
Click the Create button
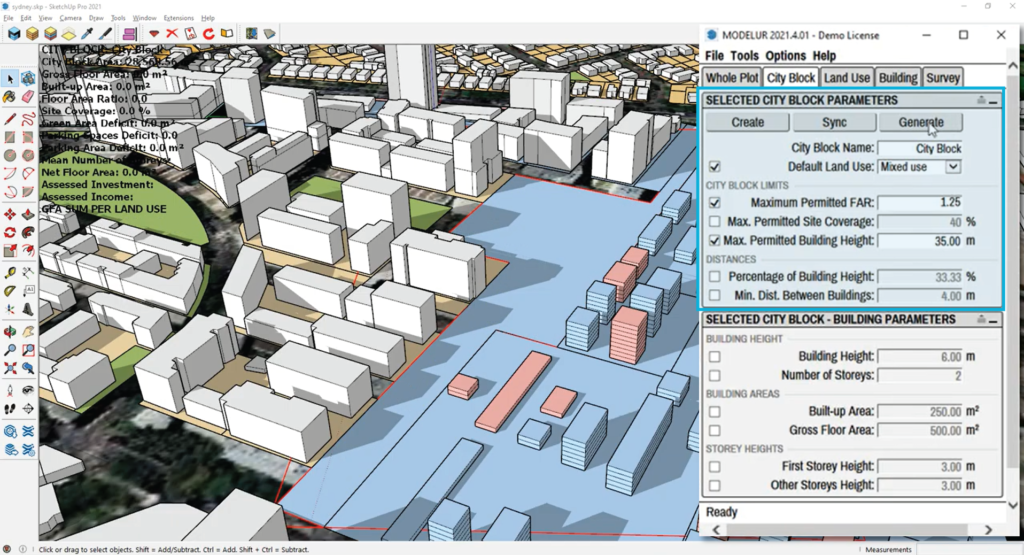click(748, 122)
